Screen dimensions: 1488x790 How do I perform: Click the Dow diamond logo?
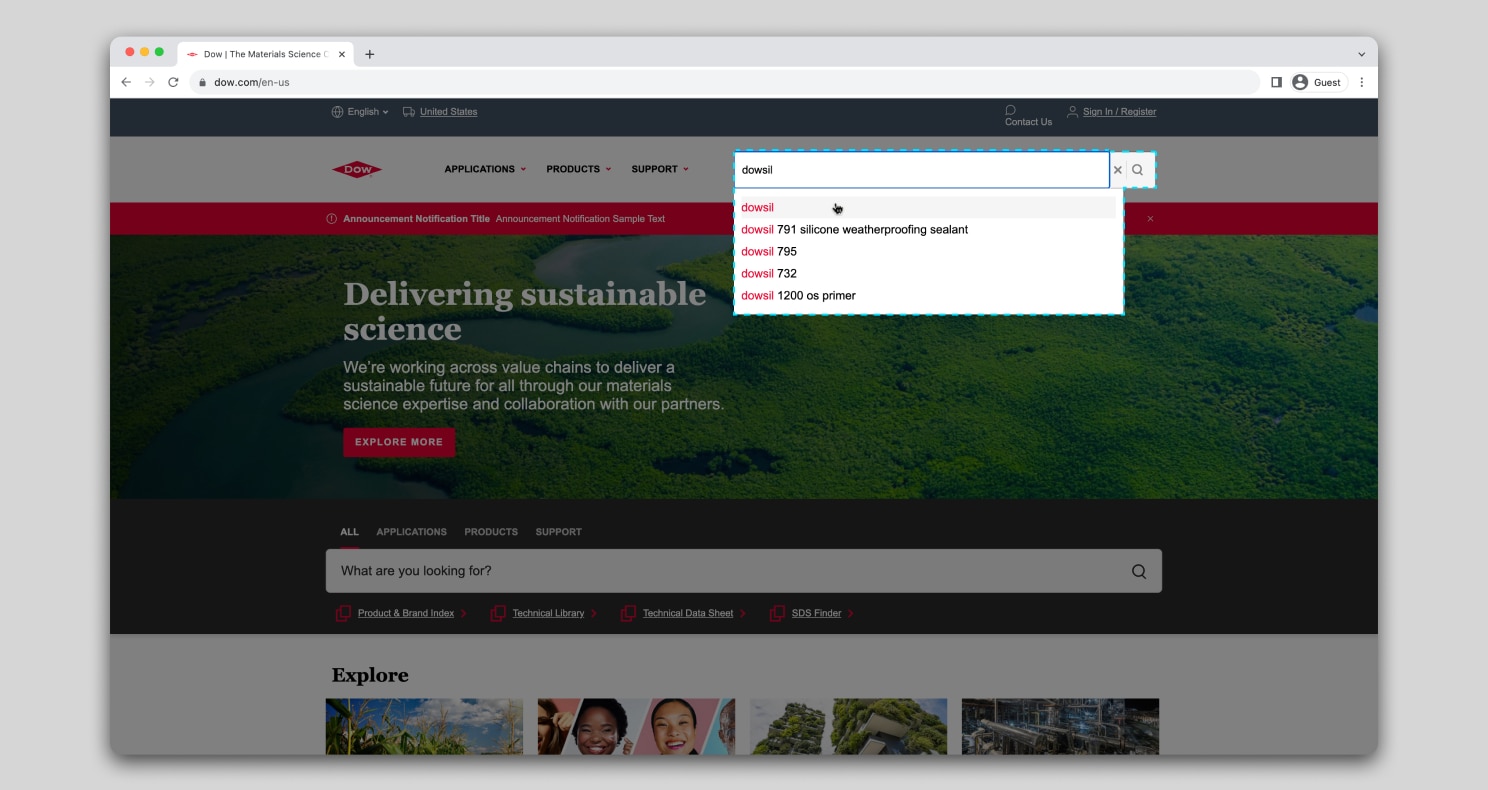tap(356, 169)
